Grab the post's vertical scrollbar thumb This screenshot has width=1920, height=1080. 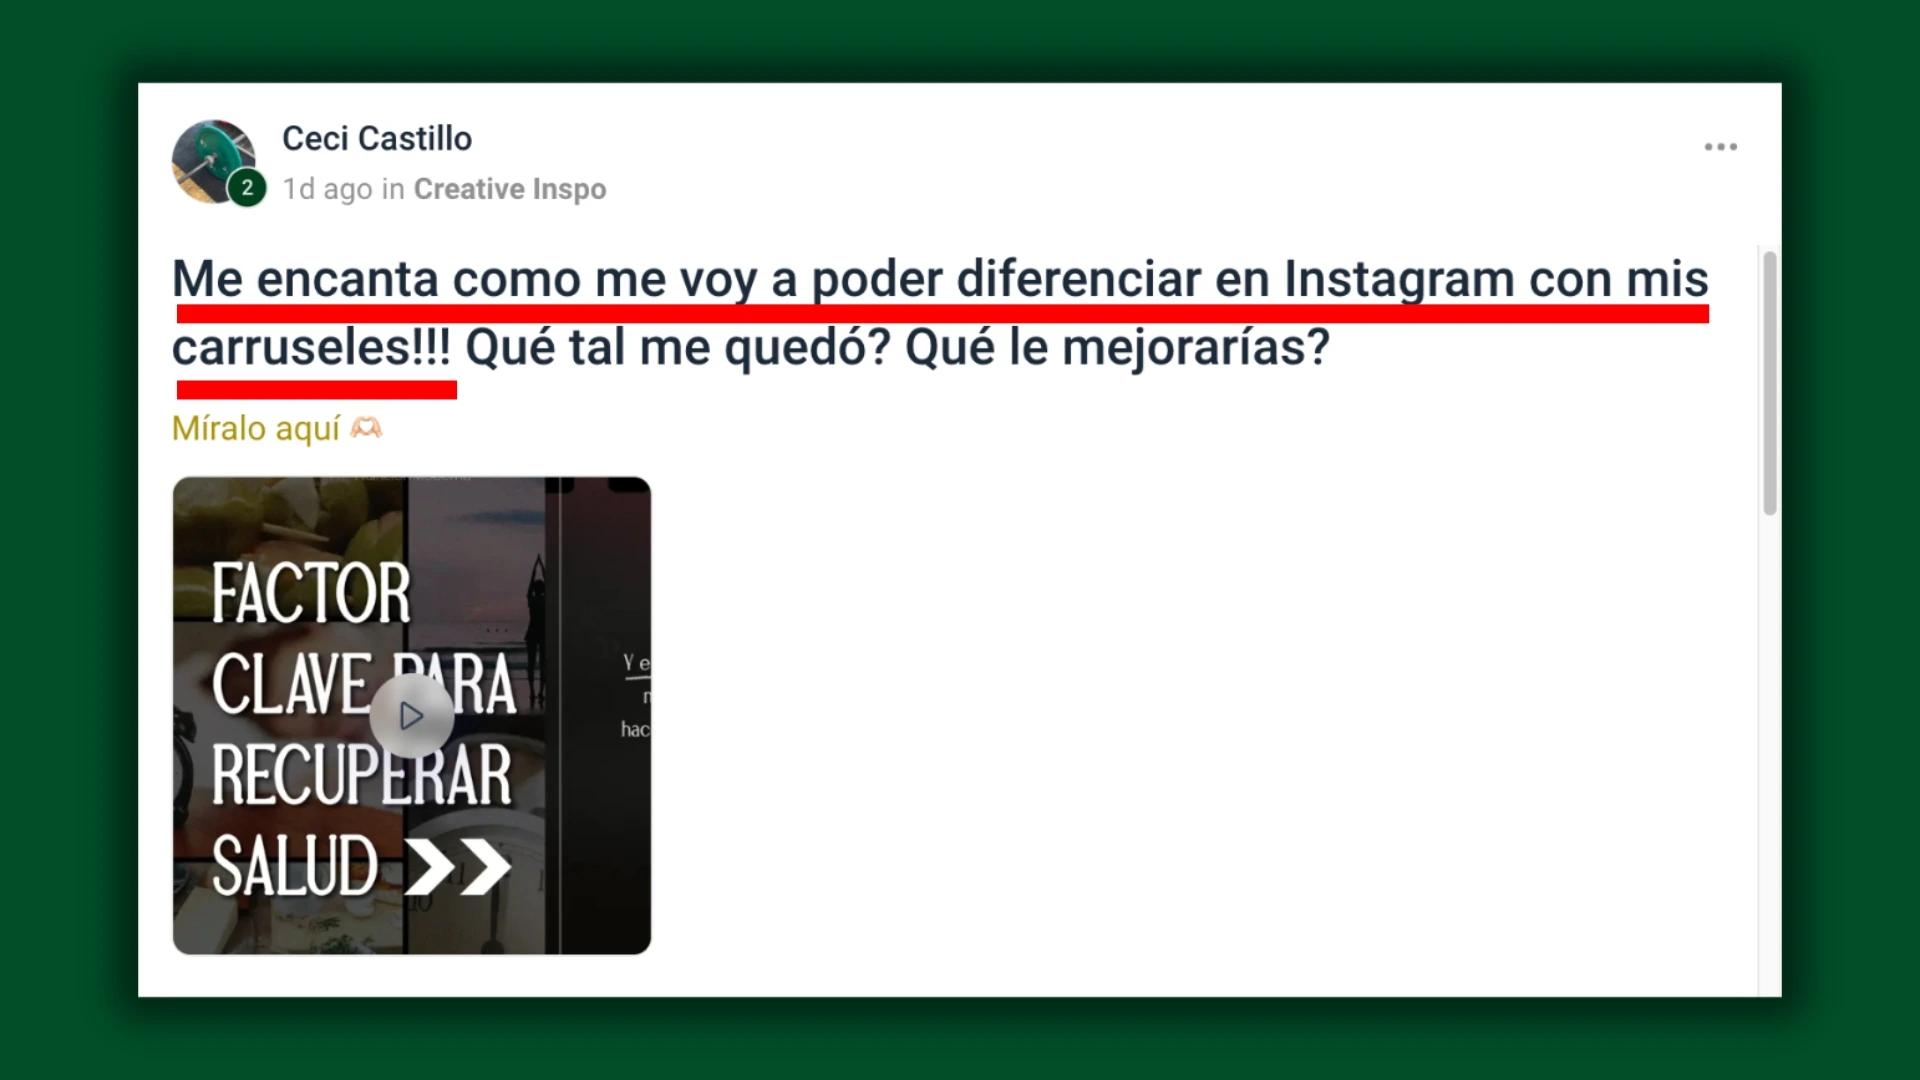1770,383
